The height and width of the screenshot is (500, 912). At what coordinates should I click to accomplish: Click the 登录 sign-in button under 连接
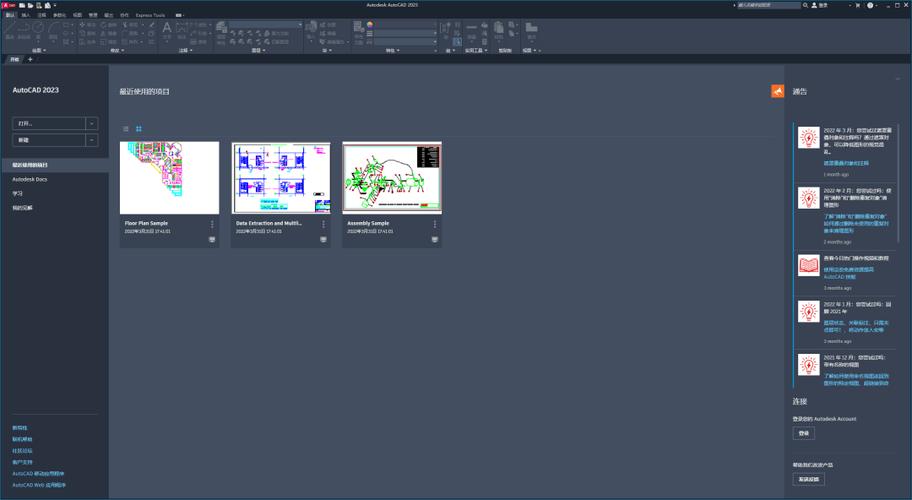(x=803, y=434)
